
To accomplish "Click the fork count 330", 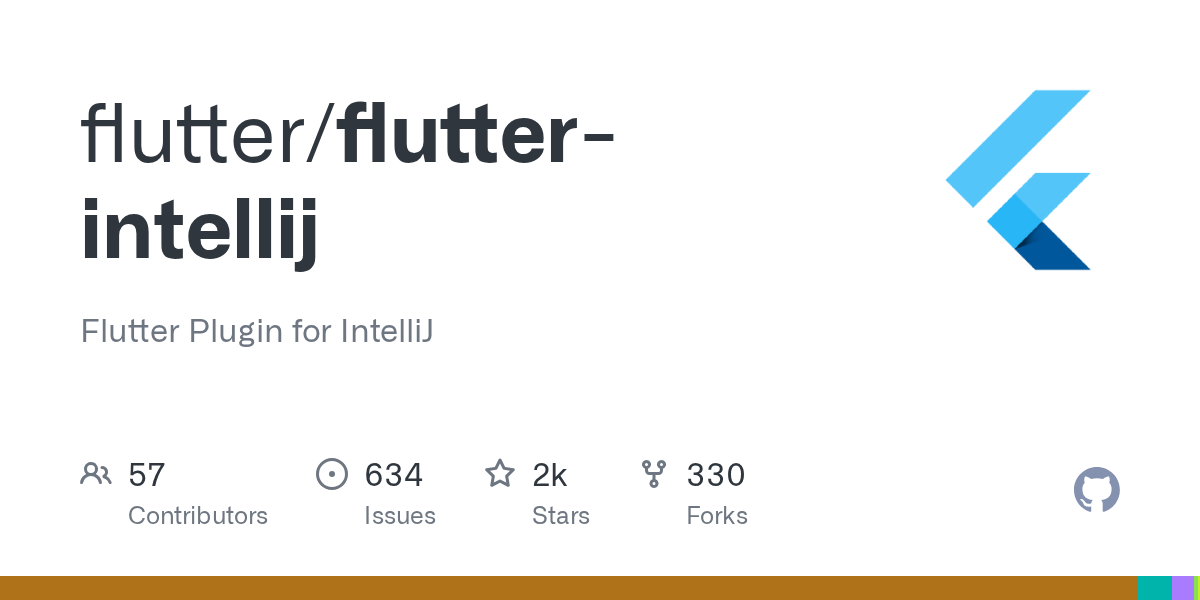I will [716, 475].
